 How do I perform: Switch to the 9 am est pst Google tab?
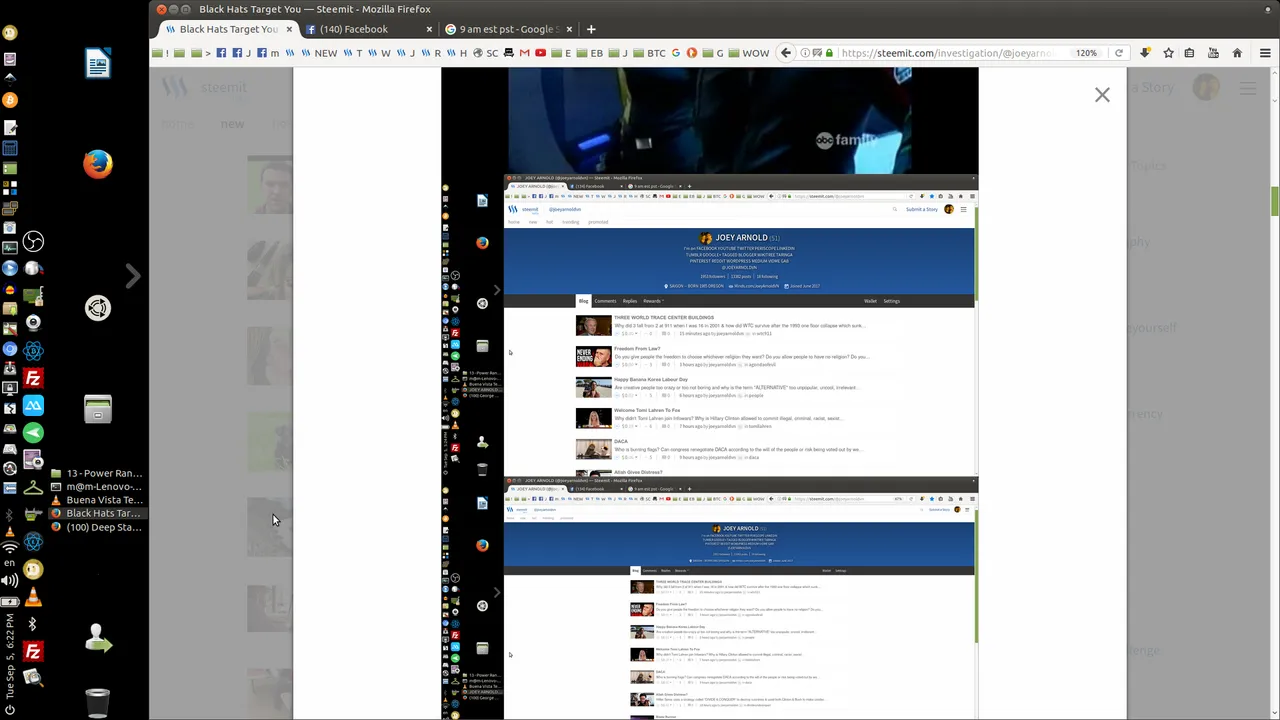tap(509, 29)
